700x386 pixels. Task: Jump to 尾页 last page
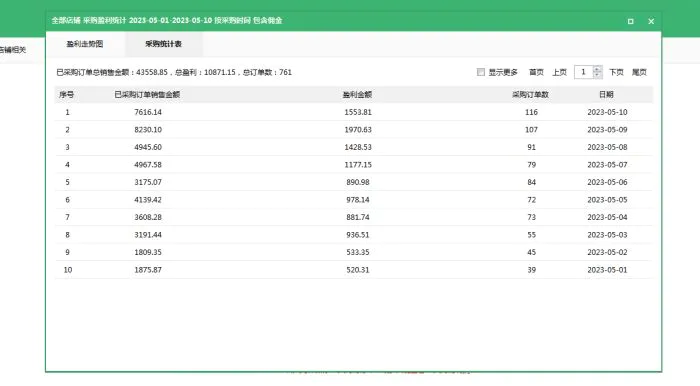[x=639, y=72]
